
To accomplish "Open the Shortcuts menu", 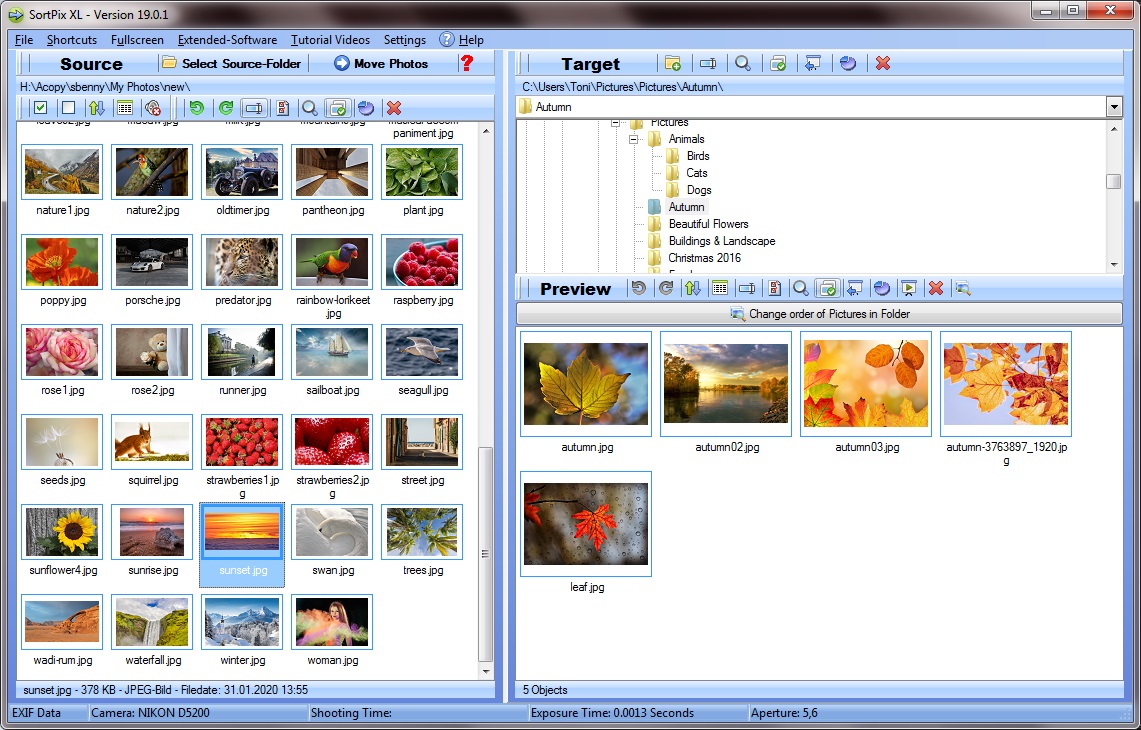I will (71, 40).
